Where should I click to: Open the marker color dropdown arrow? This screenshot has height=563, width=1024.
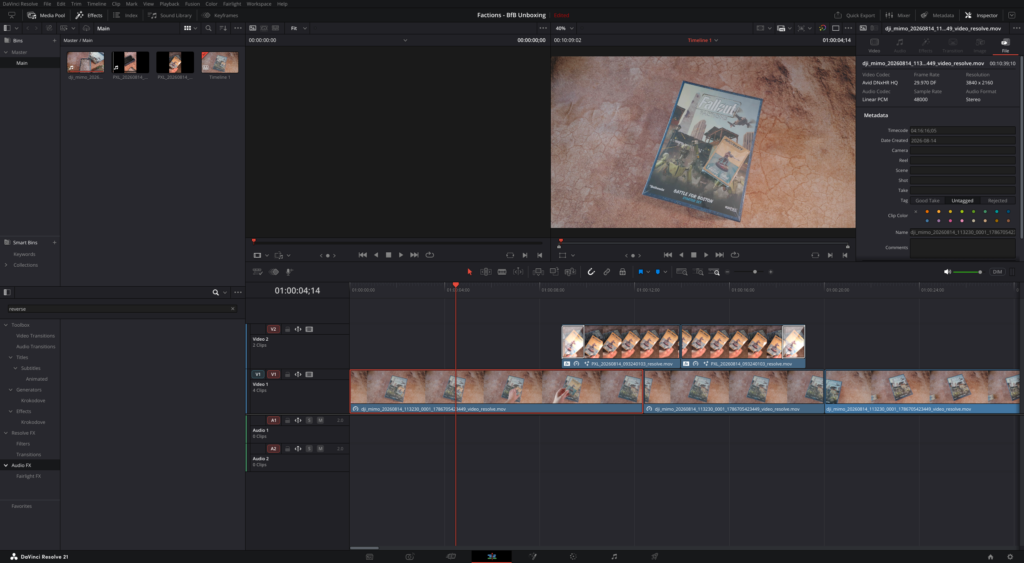click(x=665, y=272)
